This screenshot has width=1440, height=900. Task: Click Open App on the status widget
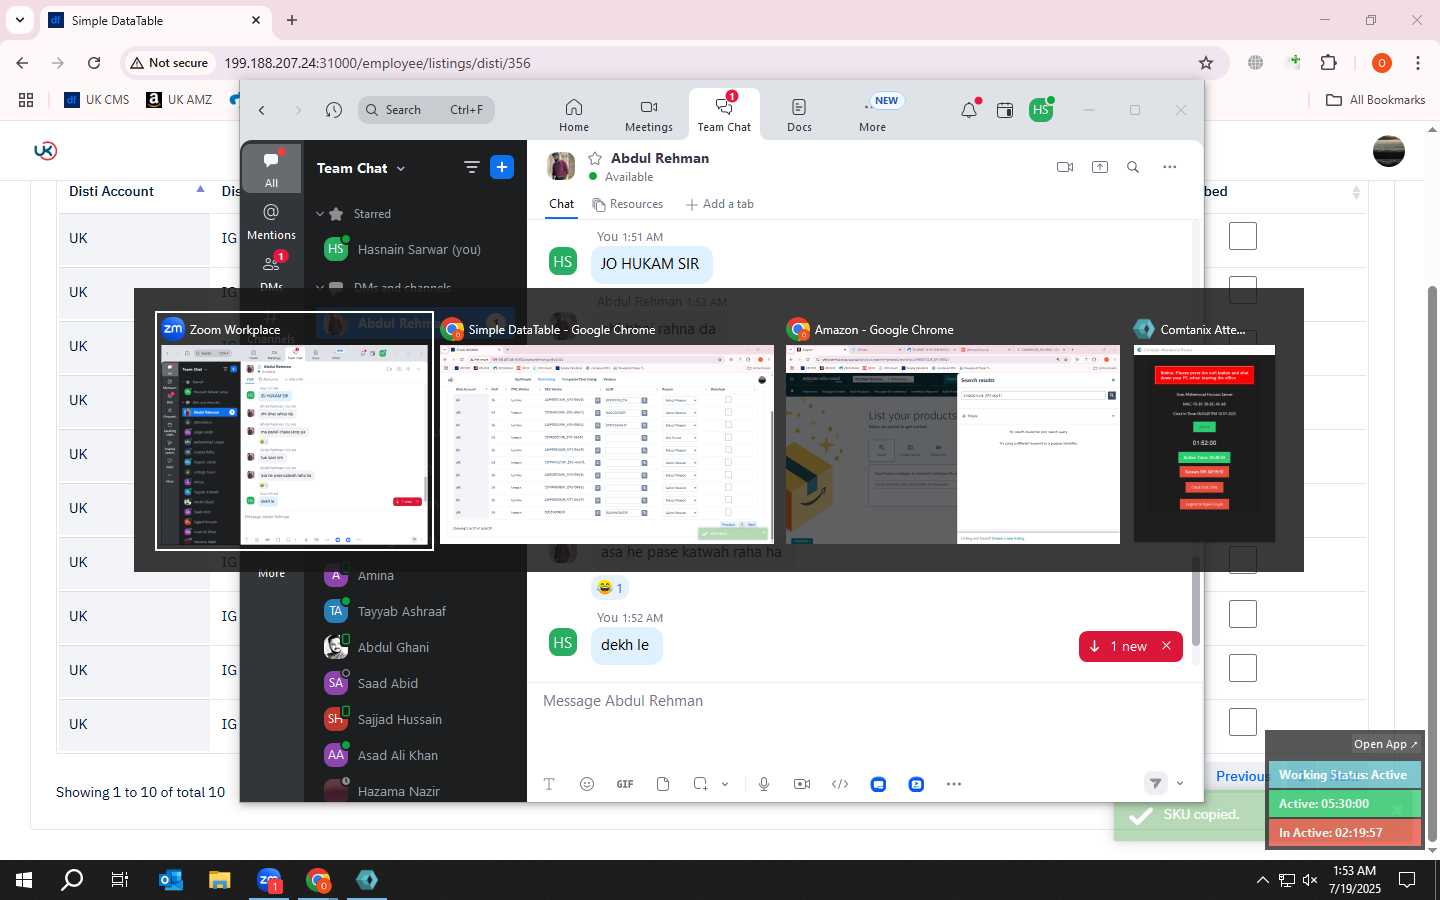(x=1386, y=744)
